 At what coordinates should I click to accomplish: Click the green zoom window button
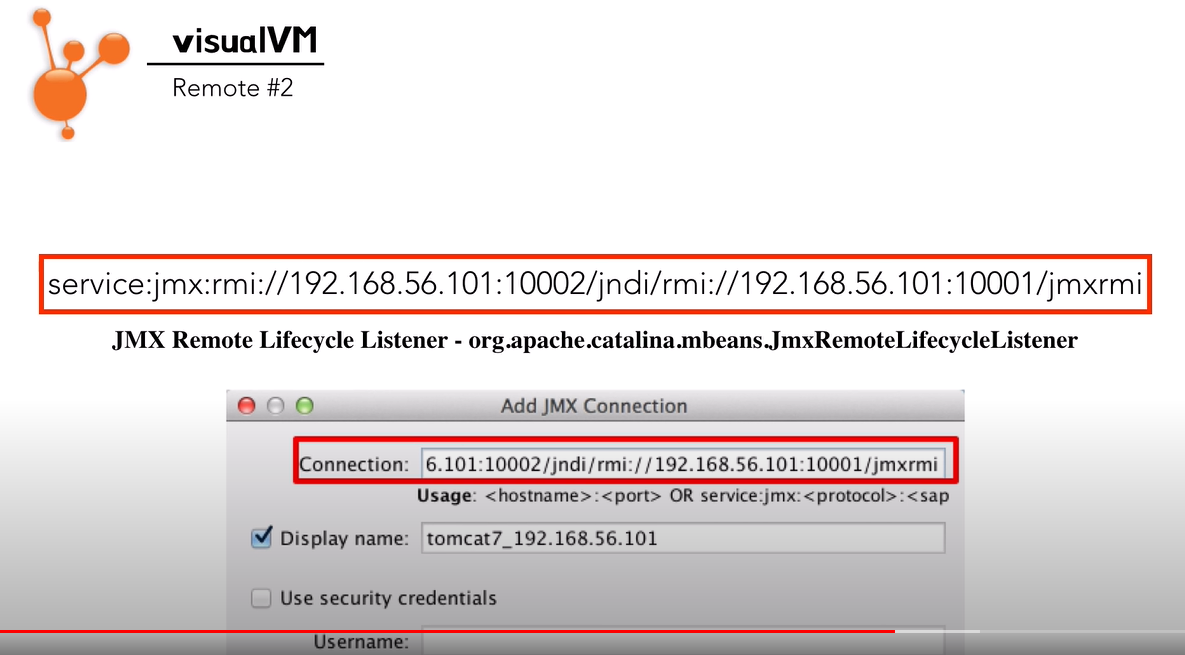[305, 406]
